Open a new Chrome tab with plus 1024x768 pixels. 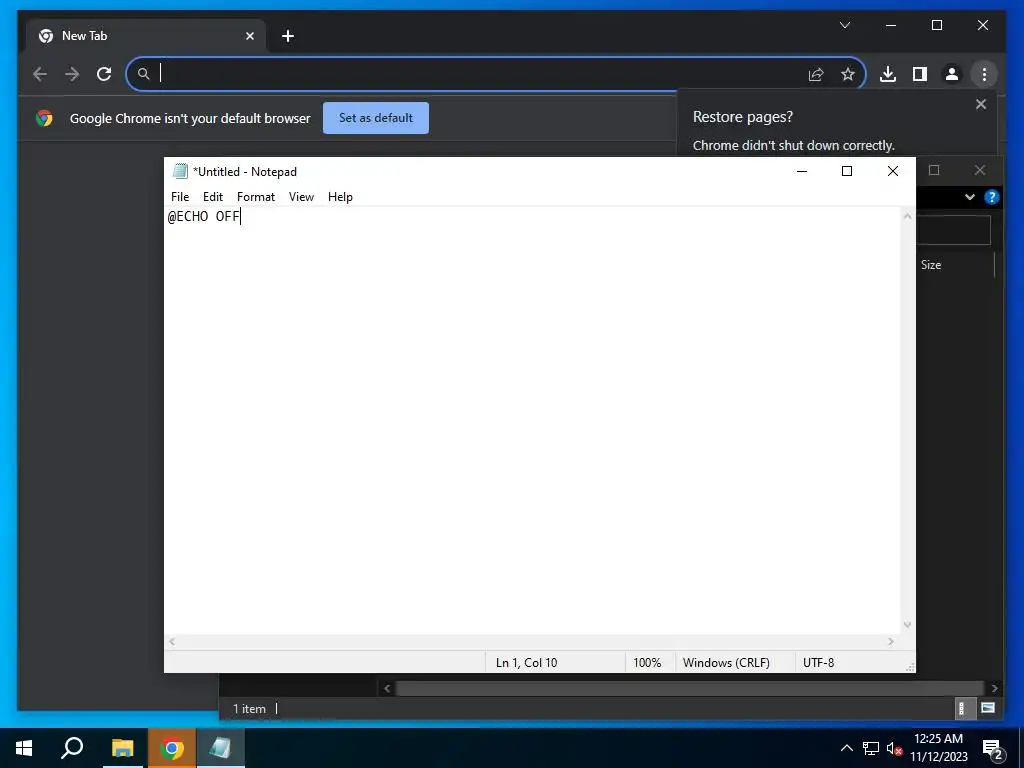click(288, 36)
